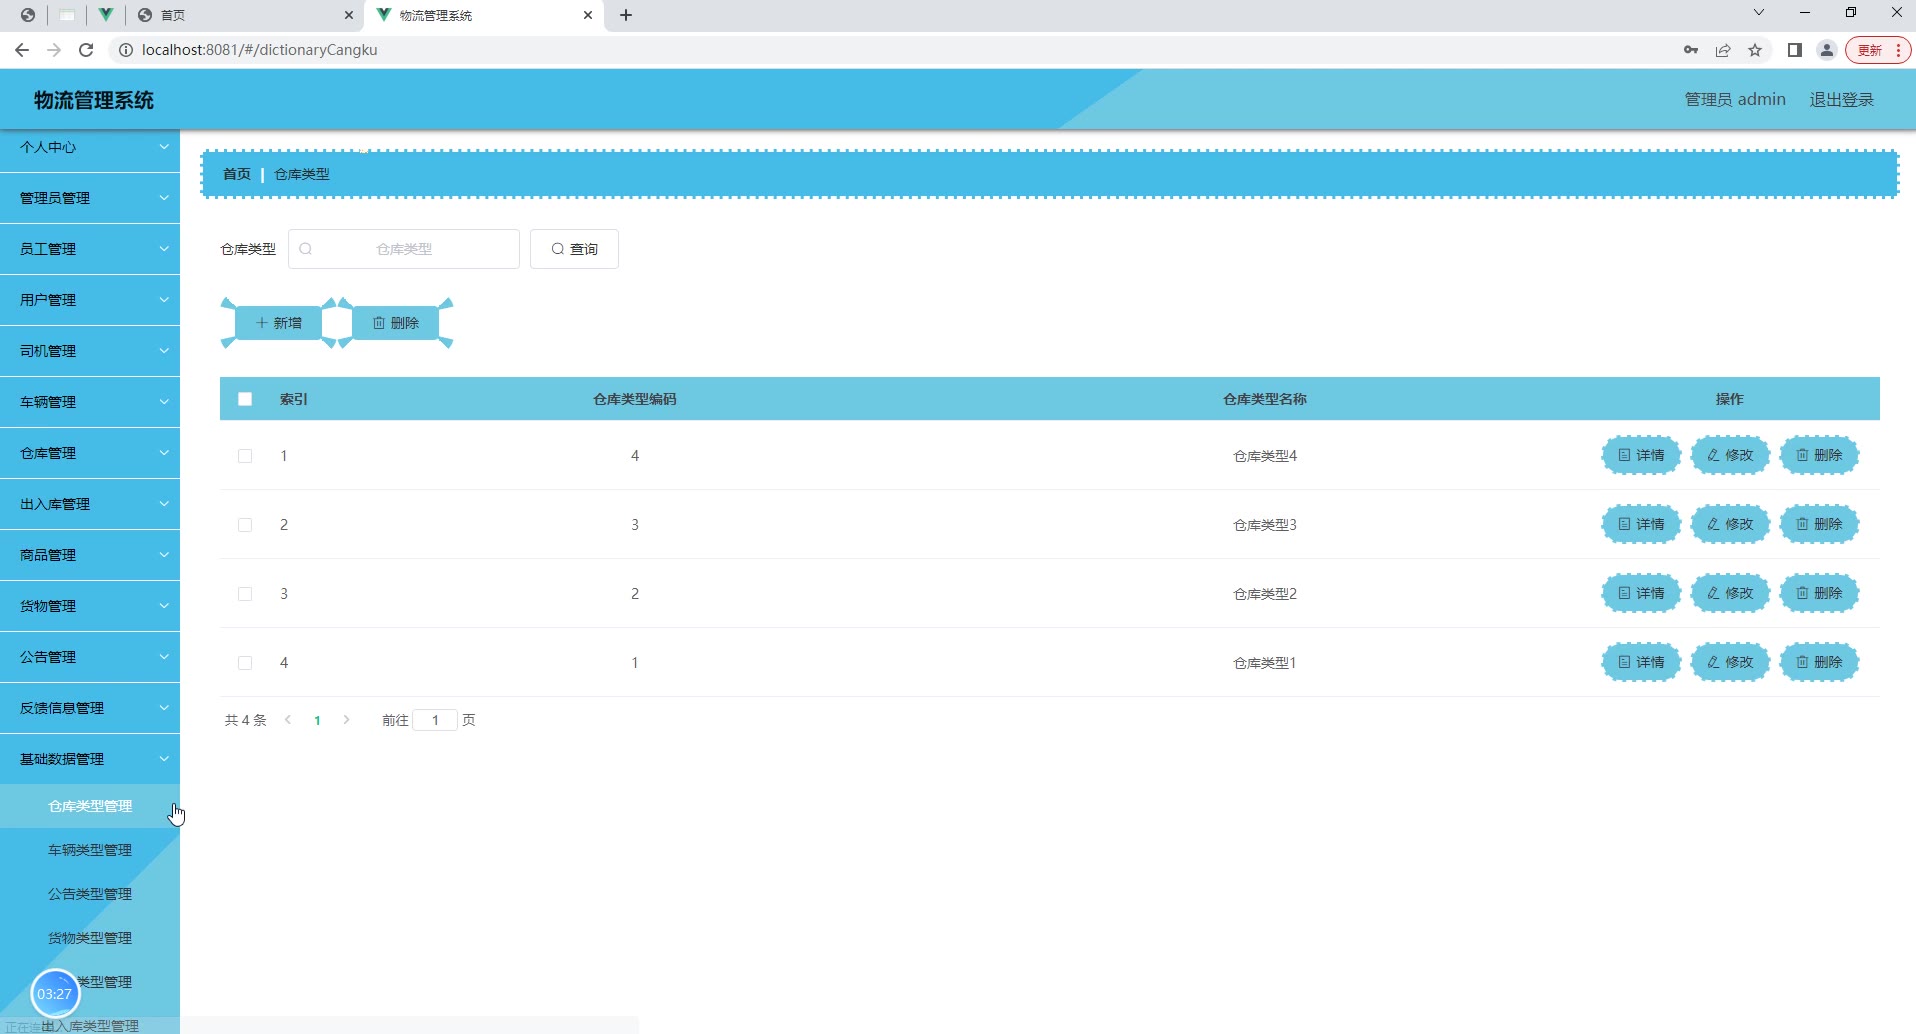This screenshot has height=1034, width=1916.
Task: Check the checkbox for row 仓库类型1
Action: point(245,663)
